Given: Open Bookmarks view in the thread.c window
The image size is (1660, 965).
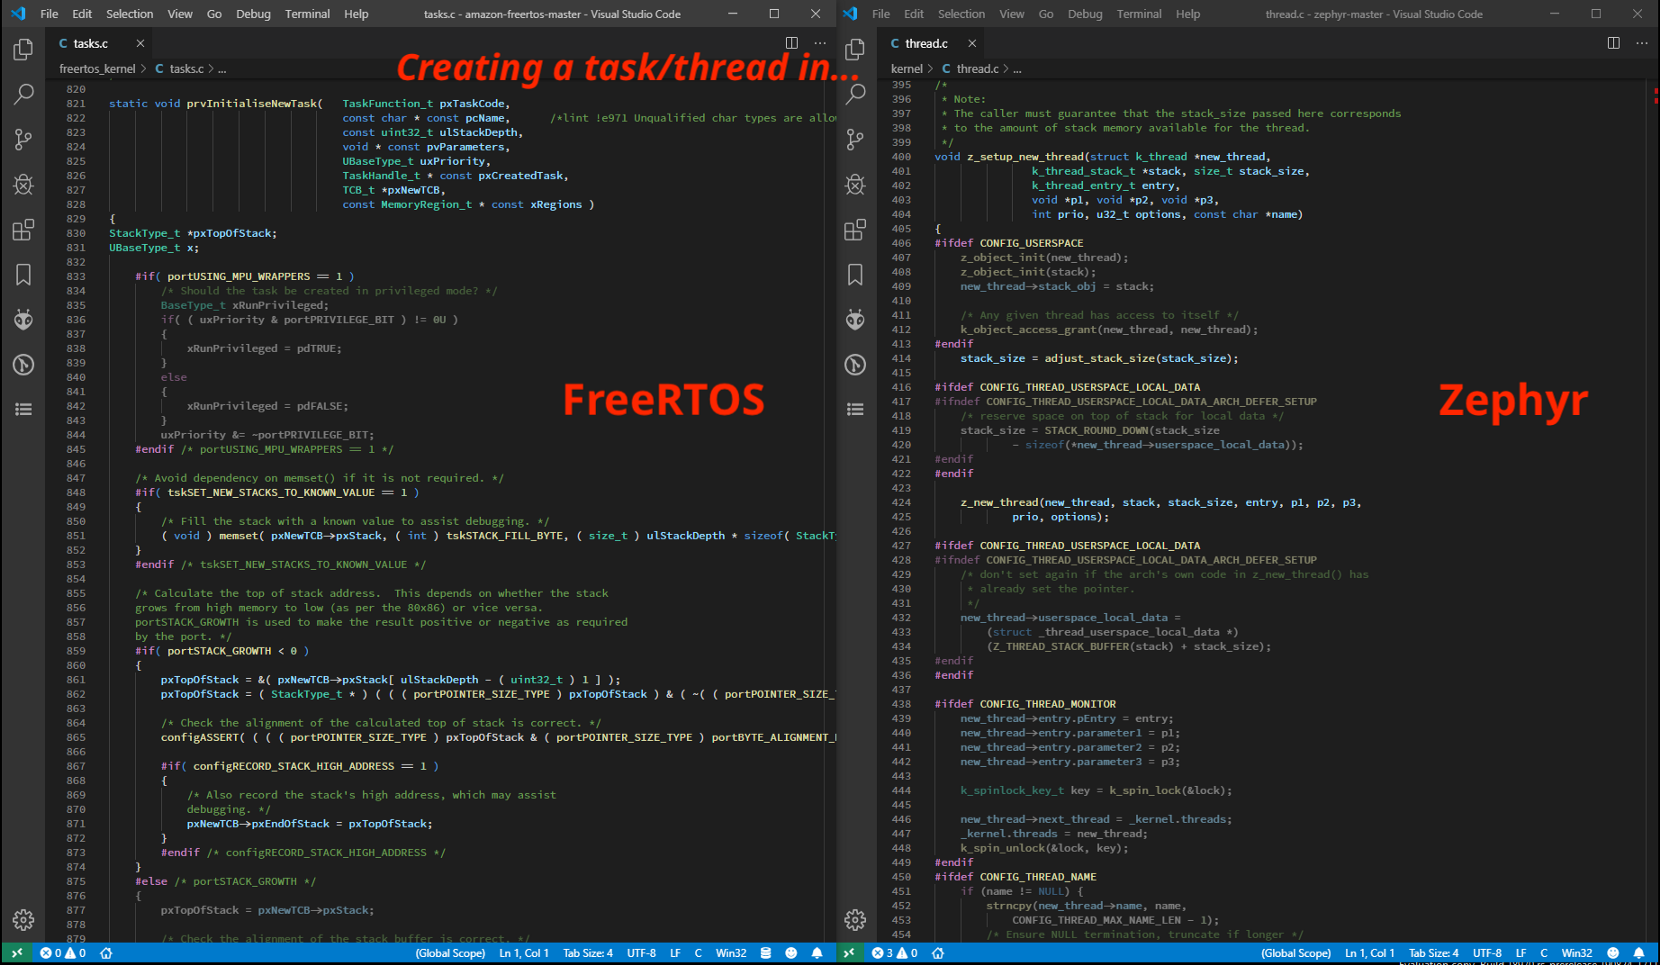Looking at the screenshot, I should [x=855, y=275].
